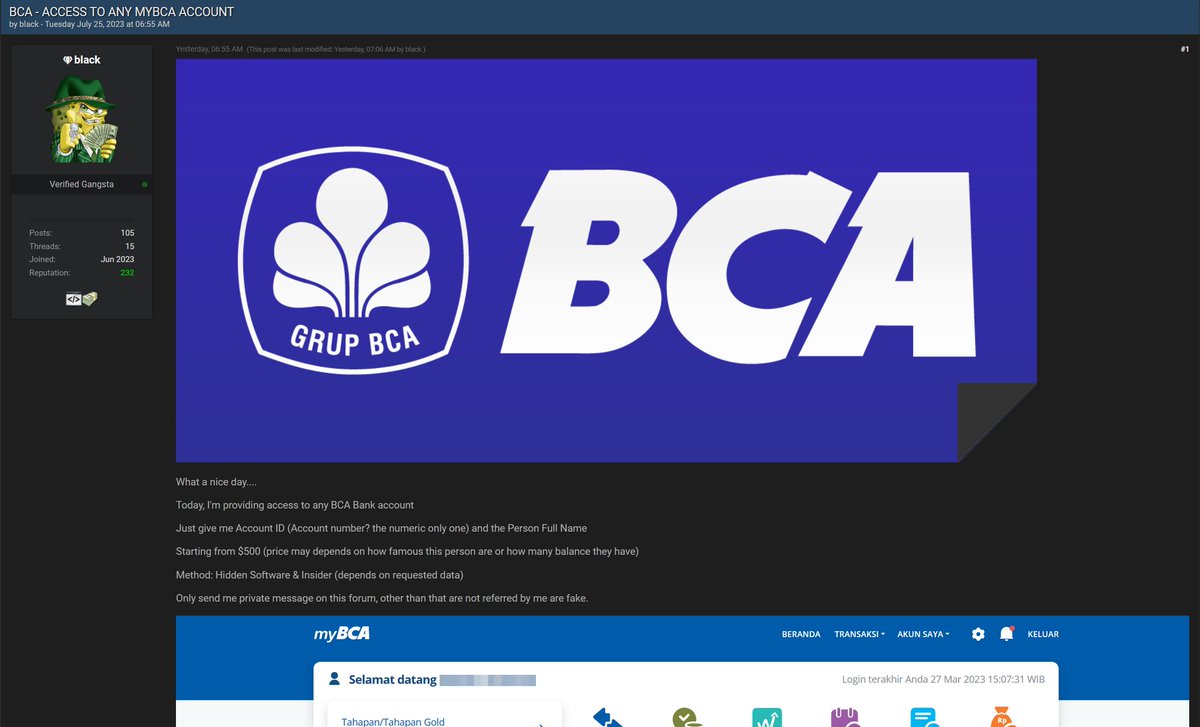Click the post timestamp Yesterday, 06:55 AM

click(x=209, y=49)
